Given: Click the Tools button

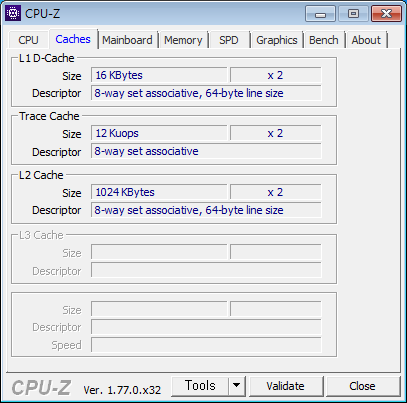Looking at the screenshot, I should (200, 386).
